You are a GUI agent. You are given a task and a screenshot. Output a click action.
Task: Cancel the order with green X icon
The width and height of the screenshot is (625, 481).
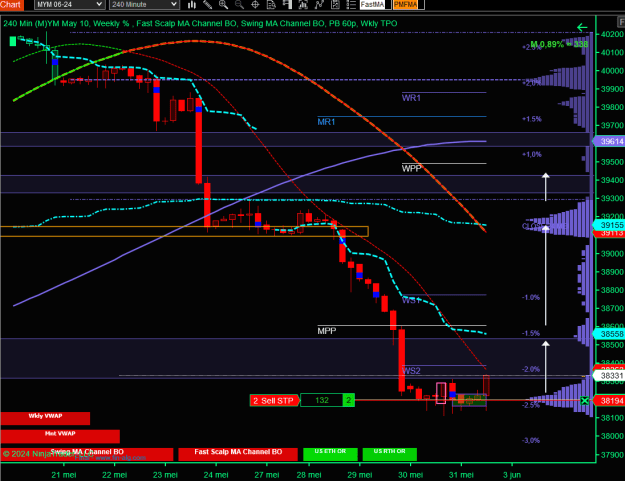coord(584,401)
